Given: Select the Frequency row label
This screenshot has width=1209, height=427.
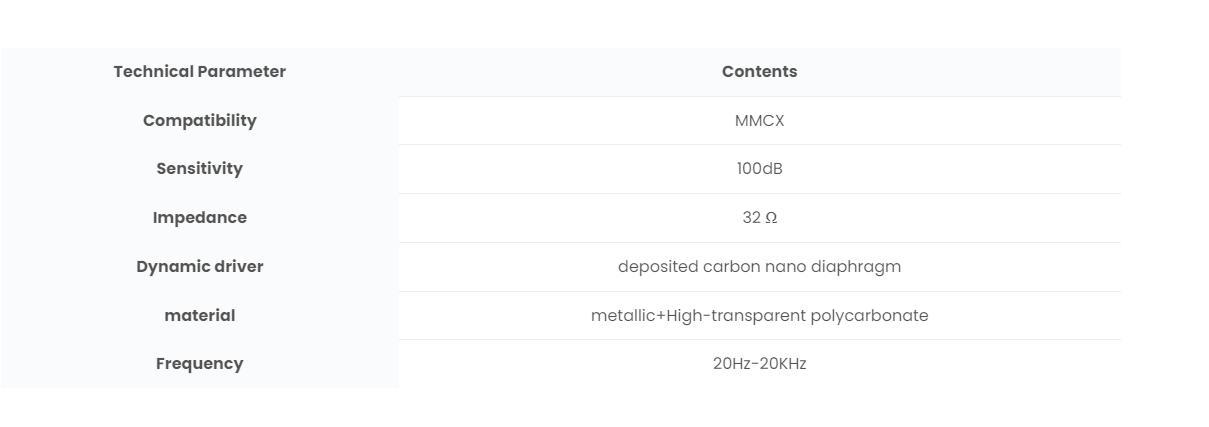Looking at the screenshot, I should tap(200, 364).
